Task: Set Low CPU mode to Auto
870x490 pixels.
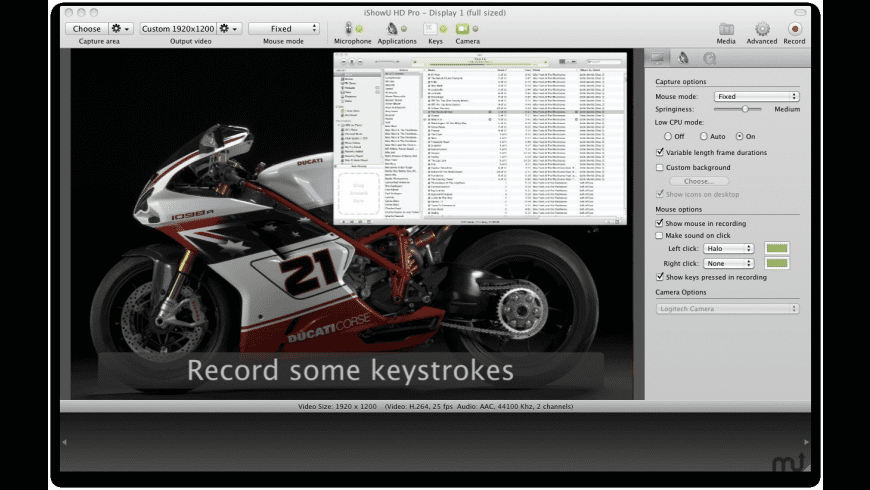Action: (x=704, y=136)
